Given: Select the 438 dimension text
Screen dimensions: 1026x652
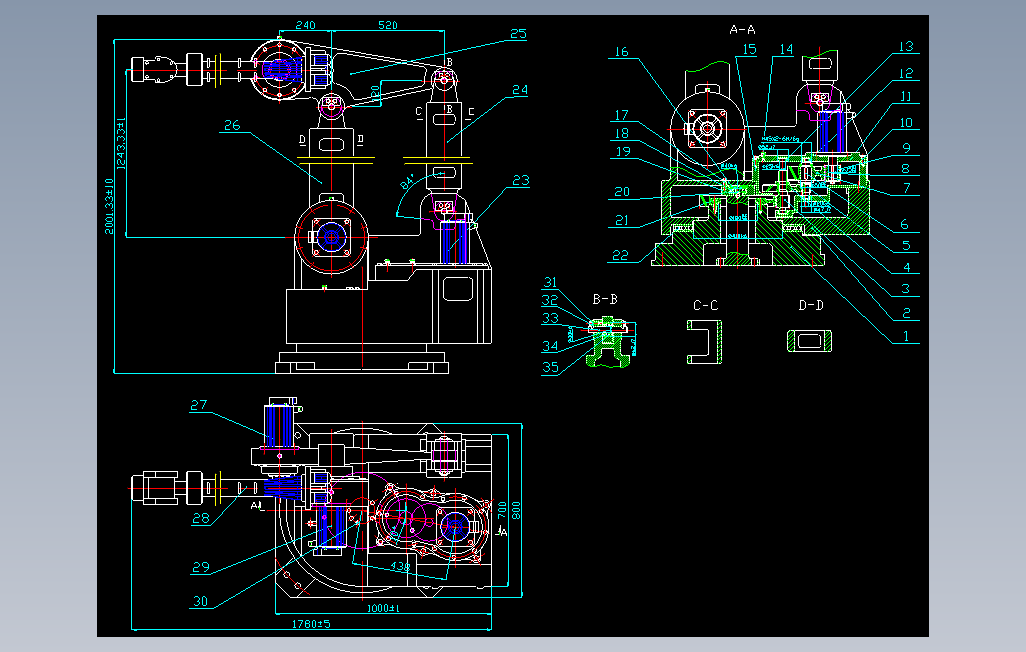Looking at the screenshot, I should click(400, 566).
